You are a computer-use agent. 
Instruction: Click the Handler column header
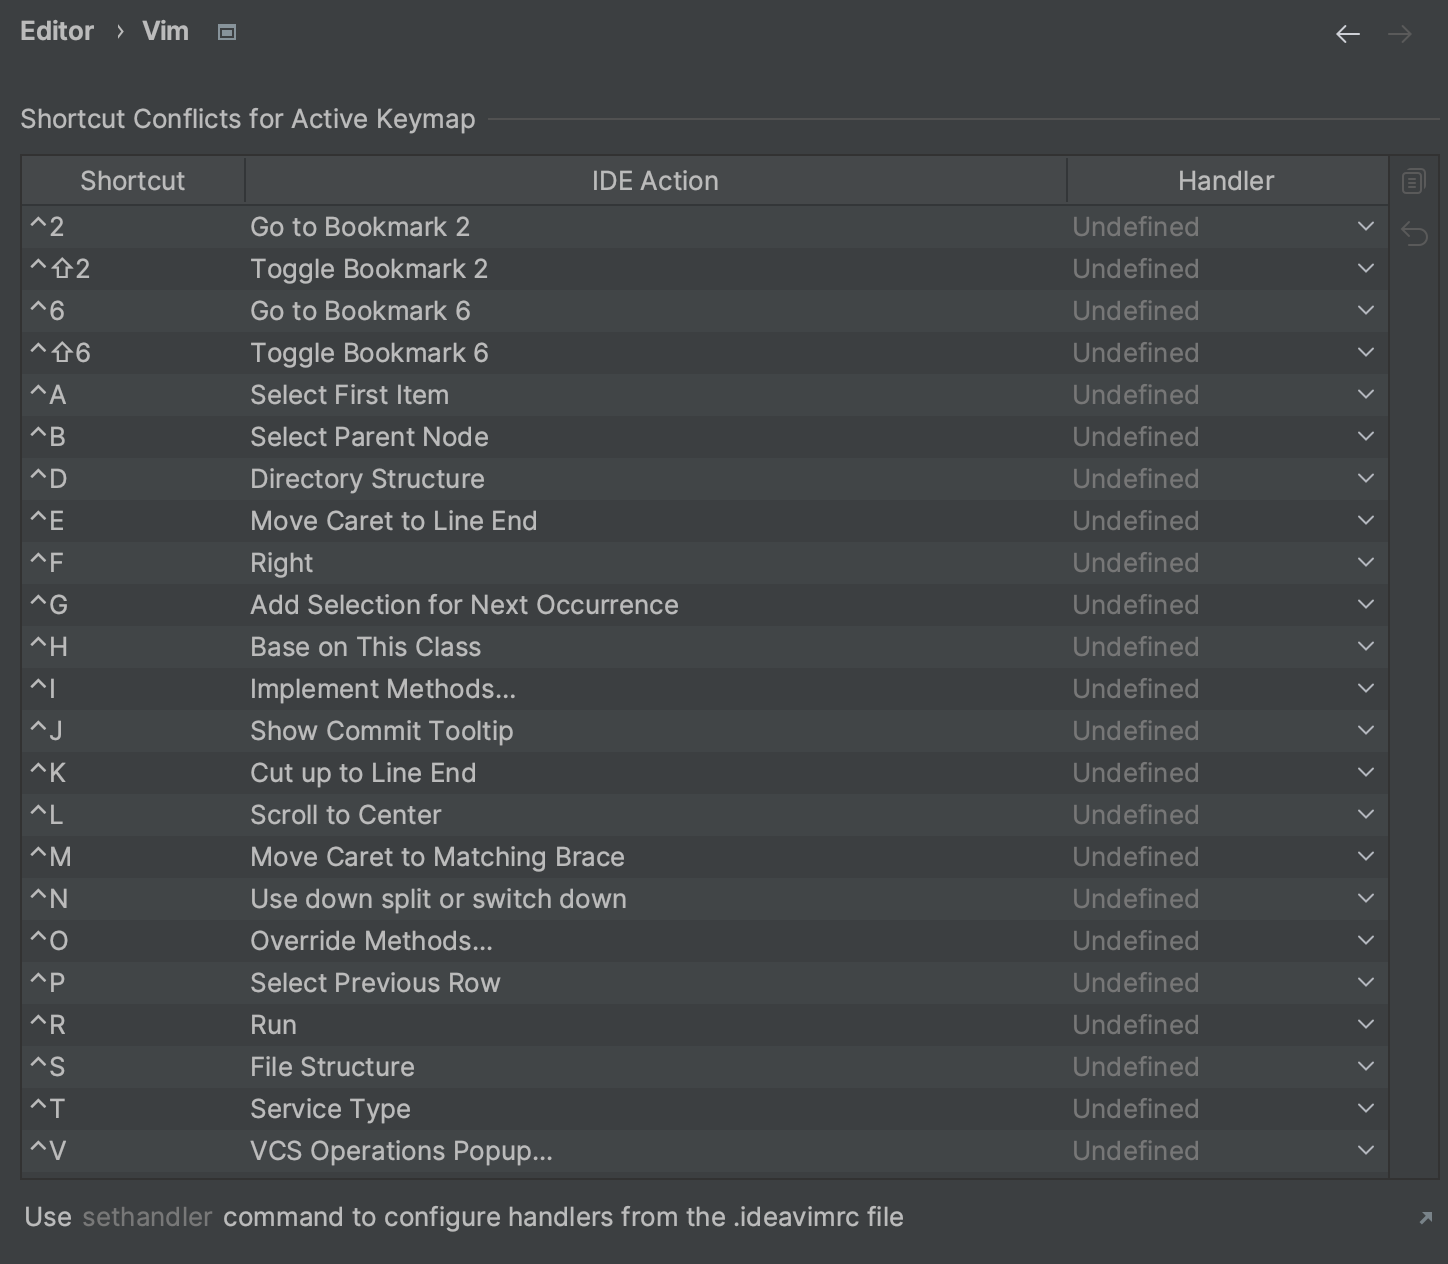click(1225, 181)
